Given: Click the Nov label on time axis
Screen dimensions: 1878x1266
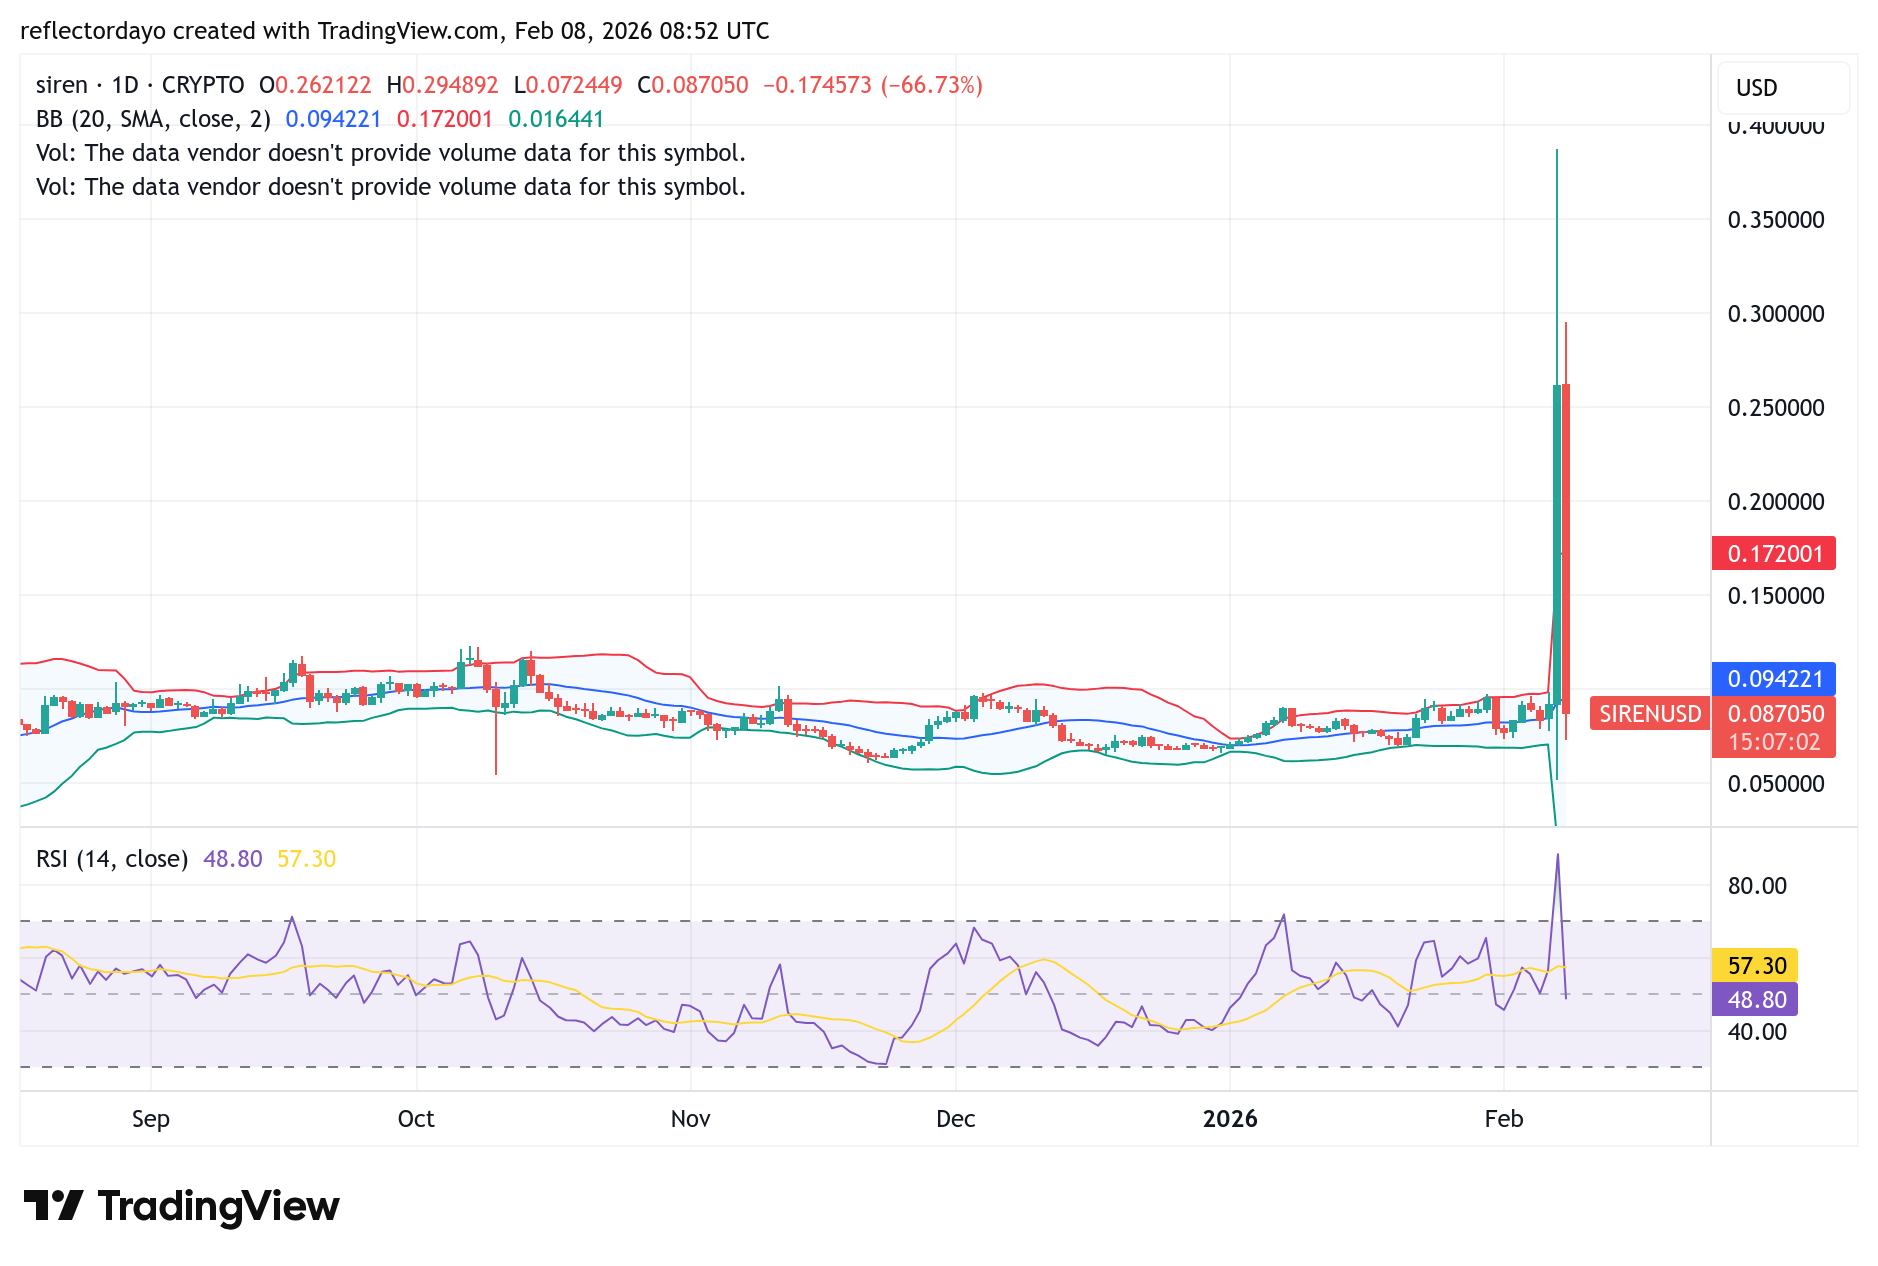Looking at the screenshot, I should (691, 1119).
